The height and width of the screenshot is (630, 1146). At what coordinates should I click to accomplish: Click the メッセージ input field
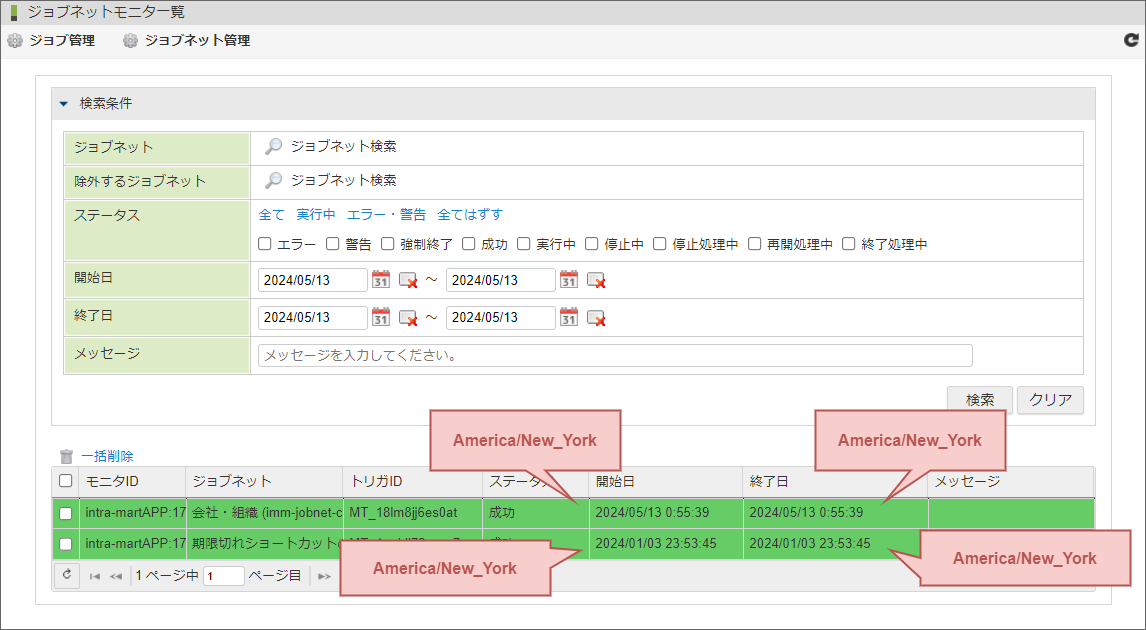[x=614, y=355]
